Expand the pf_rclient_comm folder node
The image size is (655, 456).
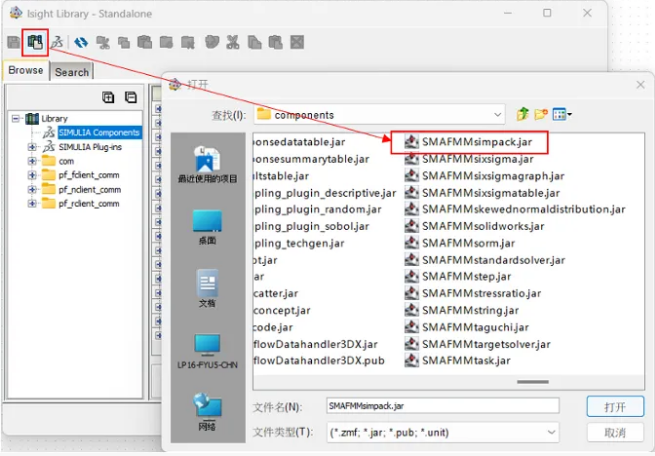click(32, 203)
